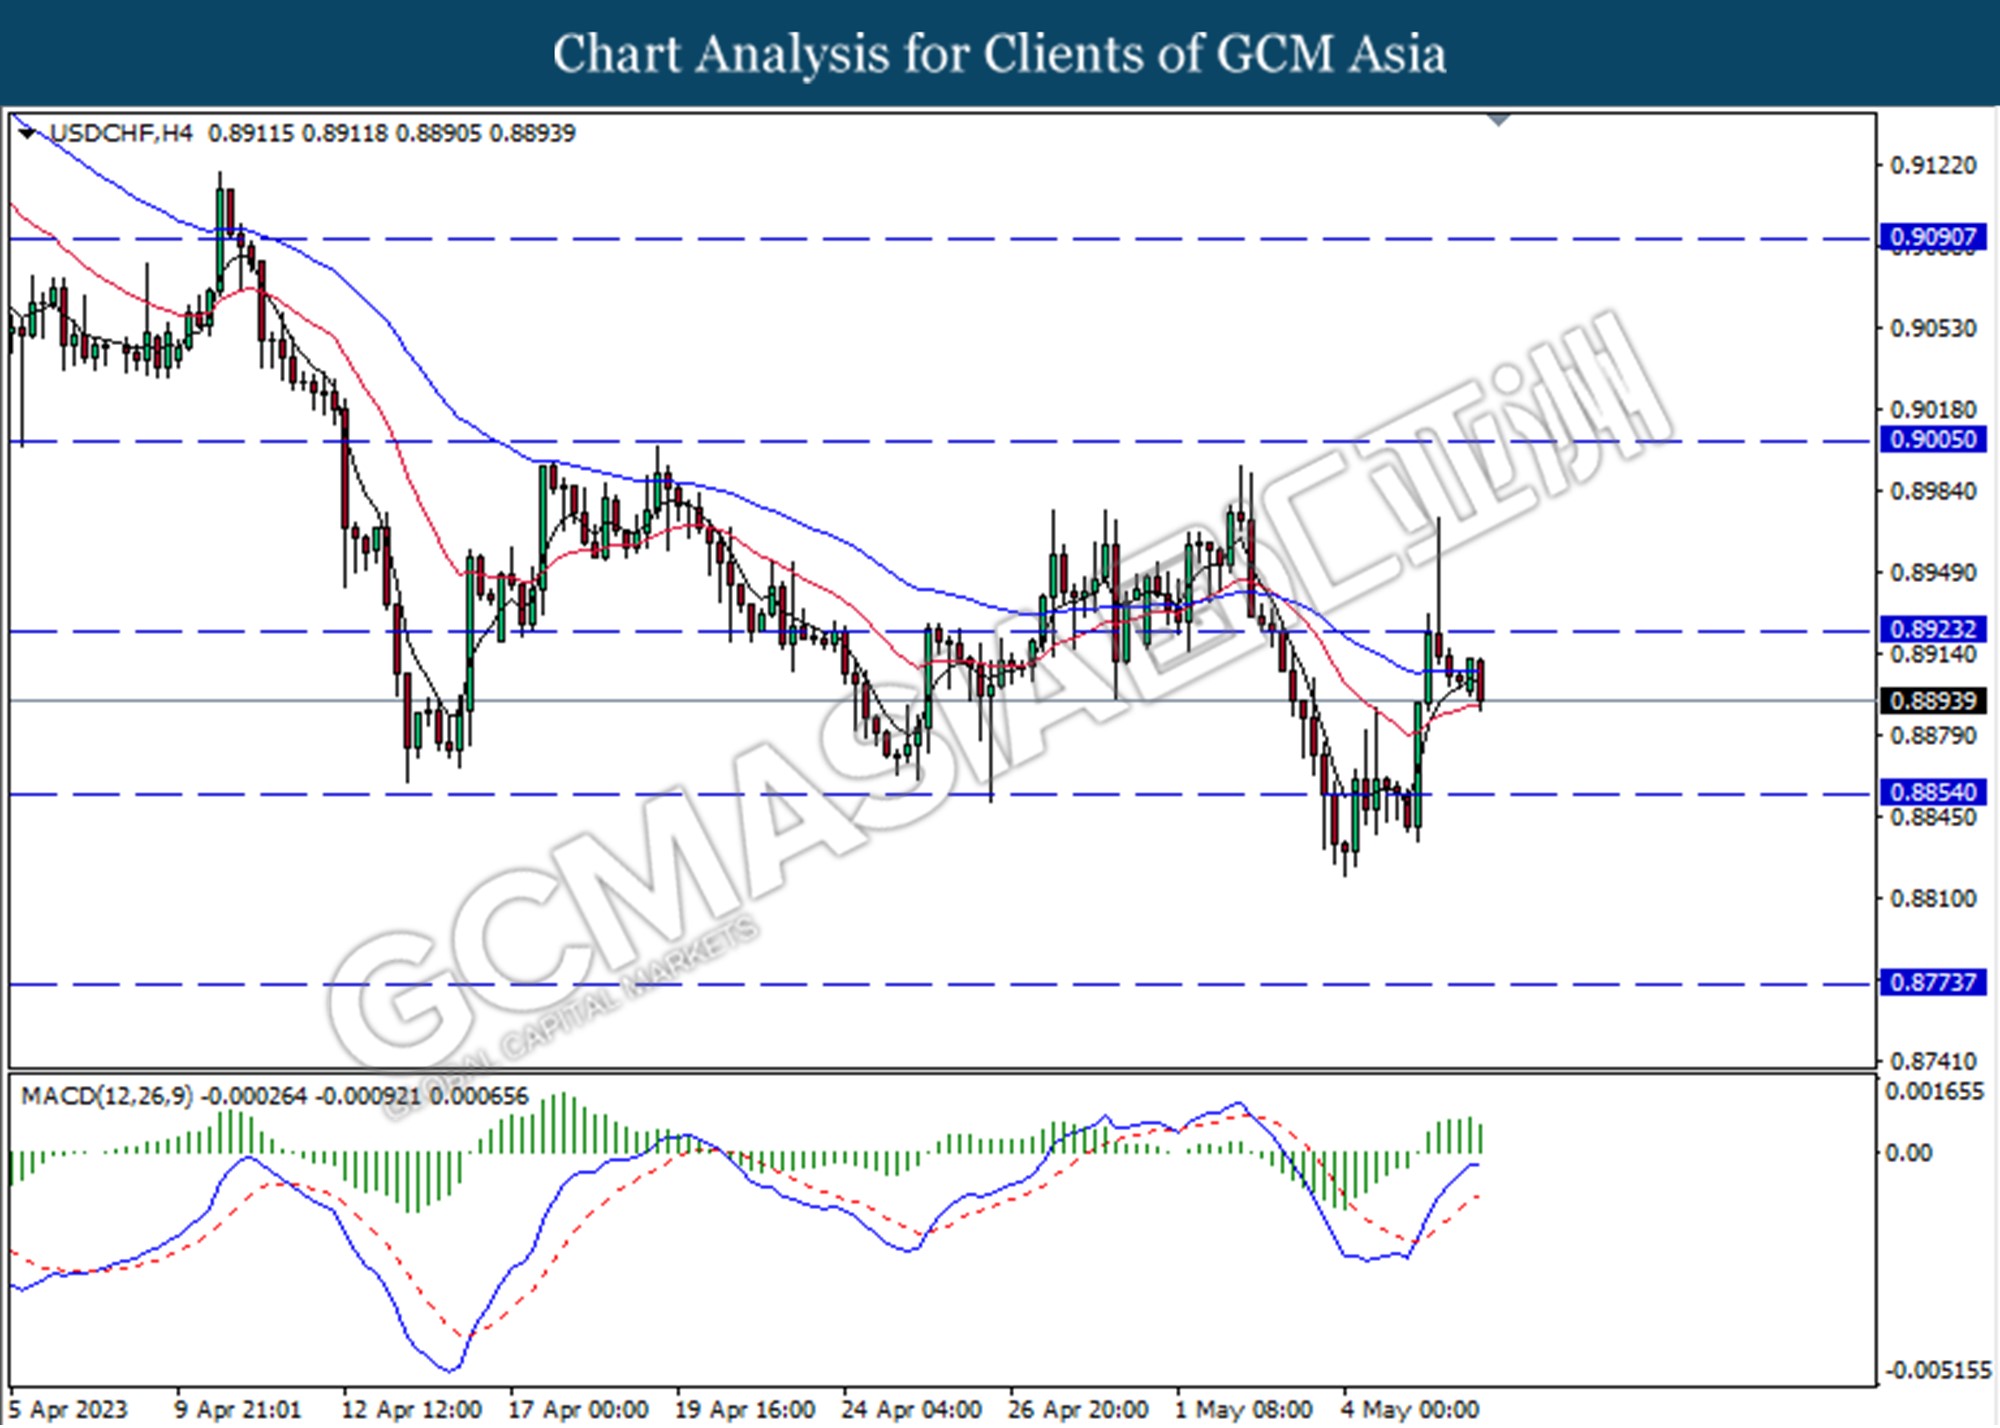Click the current price 0.88939 label
Screen dimensions: 2000x1428
pyautogui.click(x=1932, y=700)
